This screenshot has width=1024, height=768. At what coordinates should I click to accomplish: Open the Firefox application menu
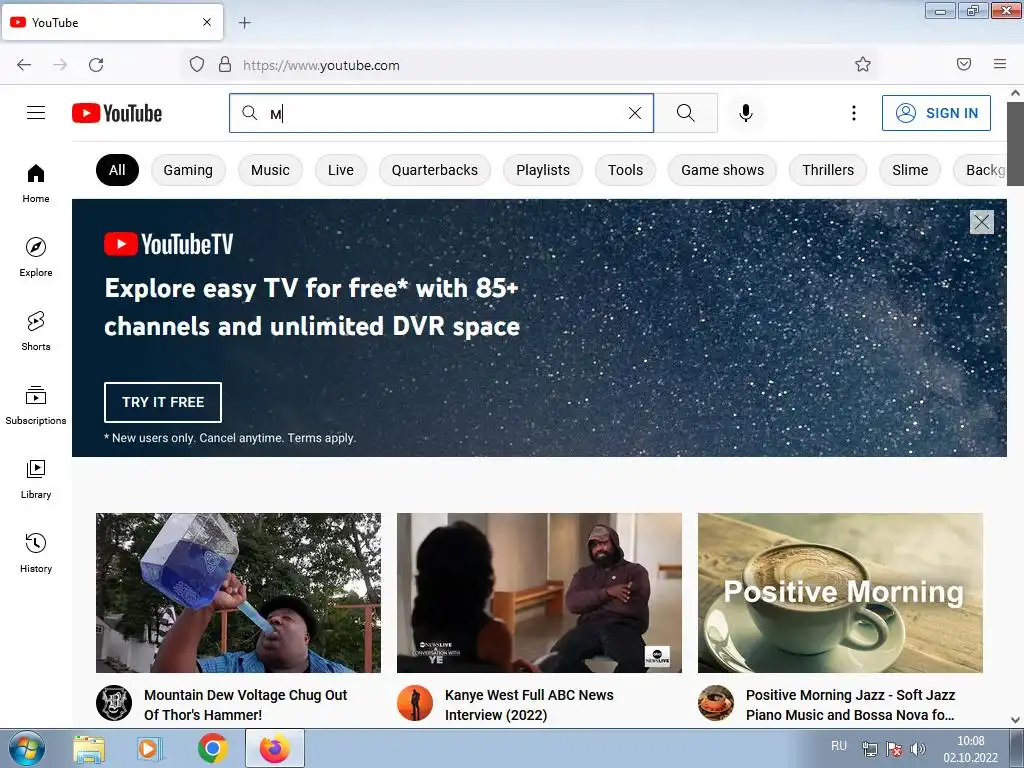(x=1000, y=64)
